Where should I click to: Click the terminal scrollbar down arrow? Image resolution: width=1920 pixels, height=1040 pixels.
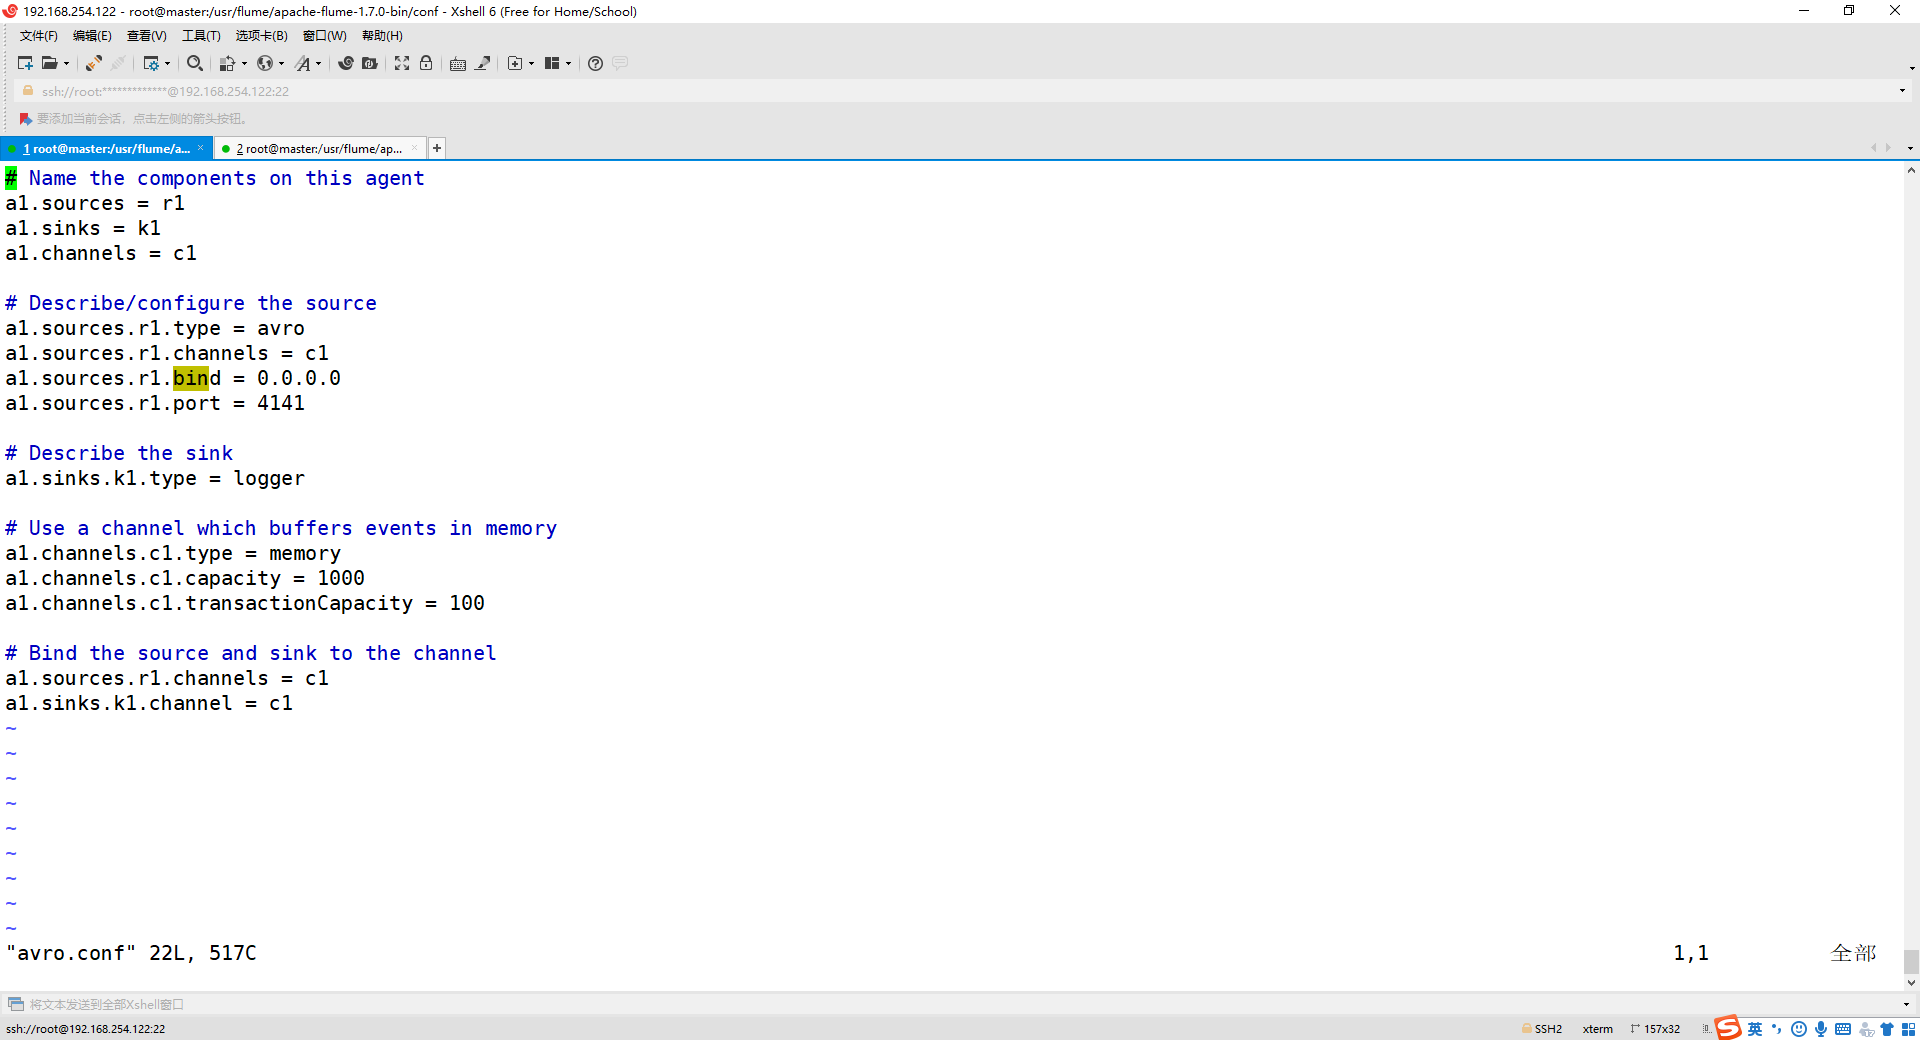(x=1911, y=983)
